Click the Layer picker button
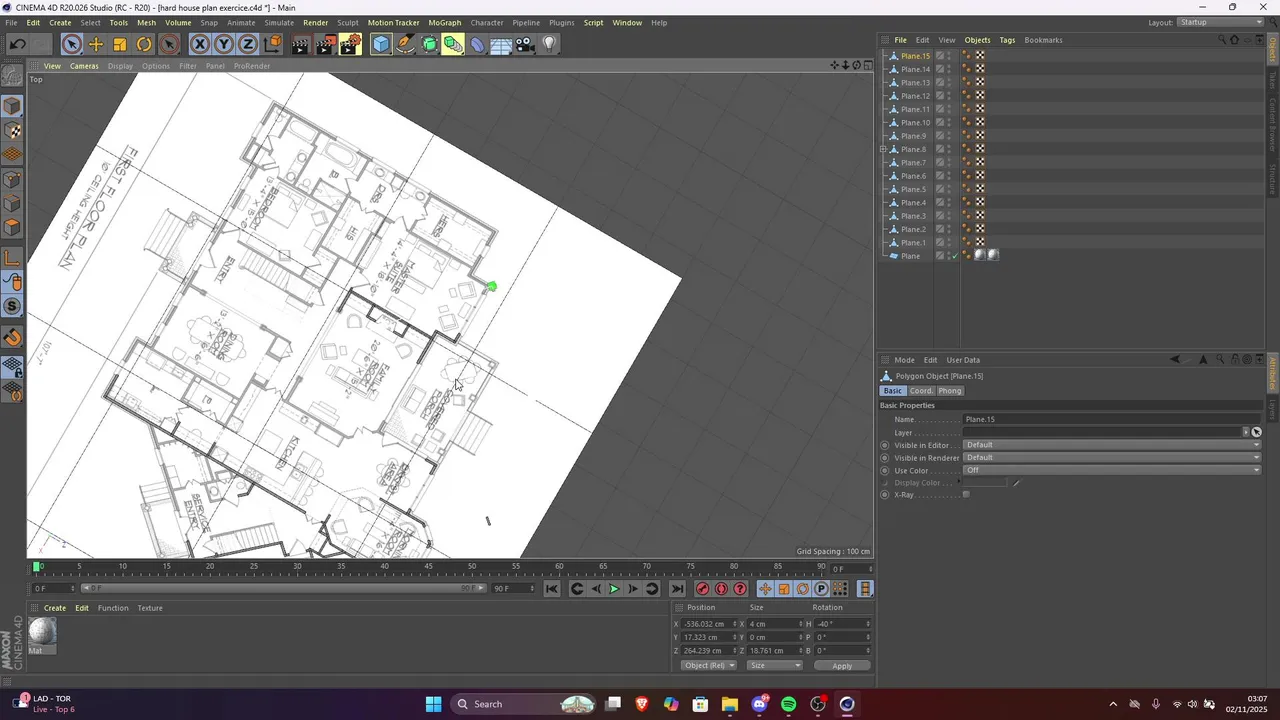The width and height of the screenshot is (1280, 720). (1257, 432)
